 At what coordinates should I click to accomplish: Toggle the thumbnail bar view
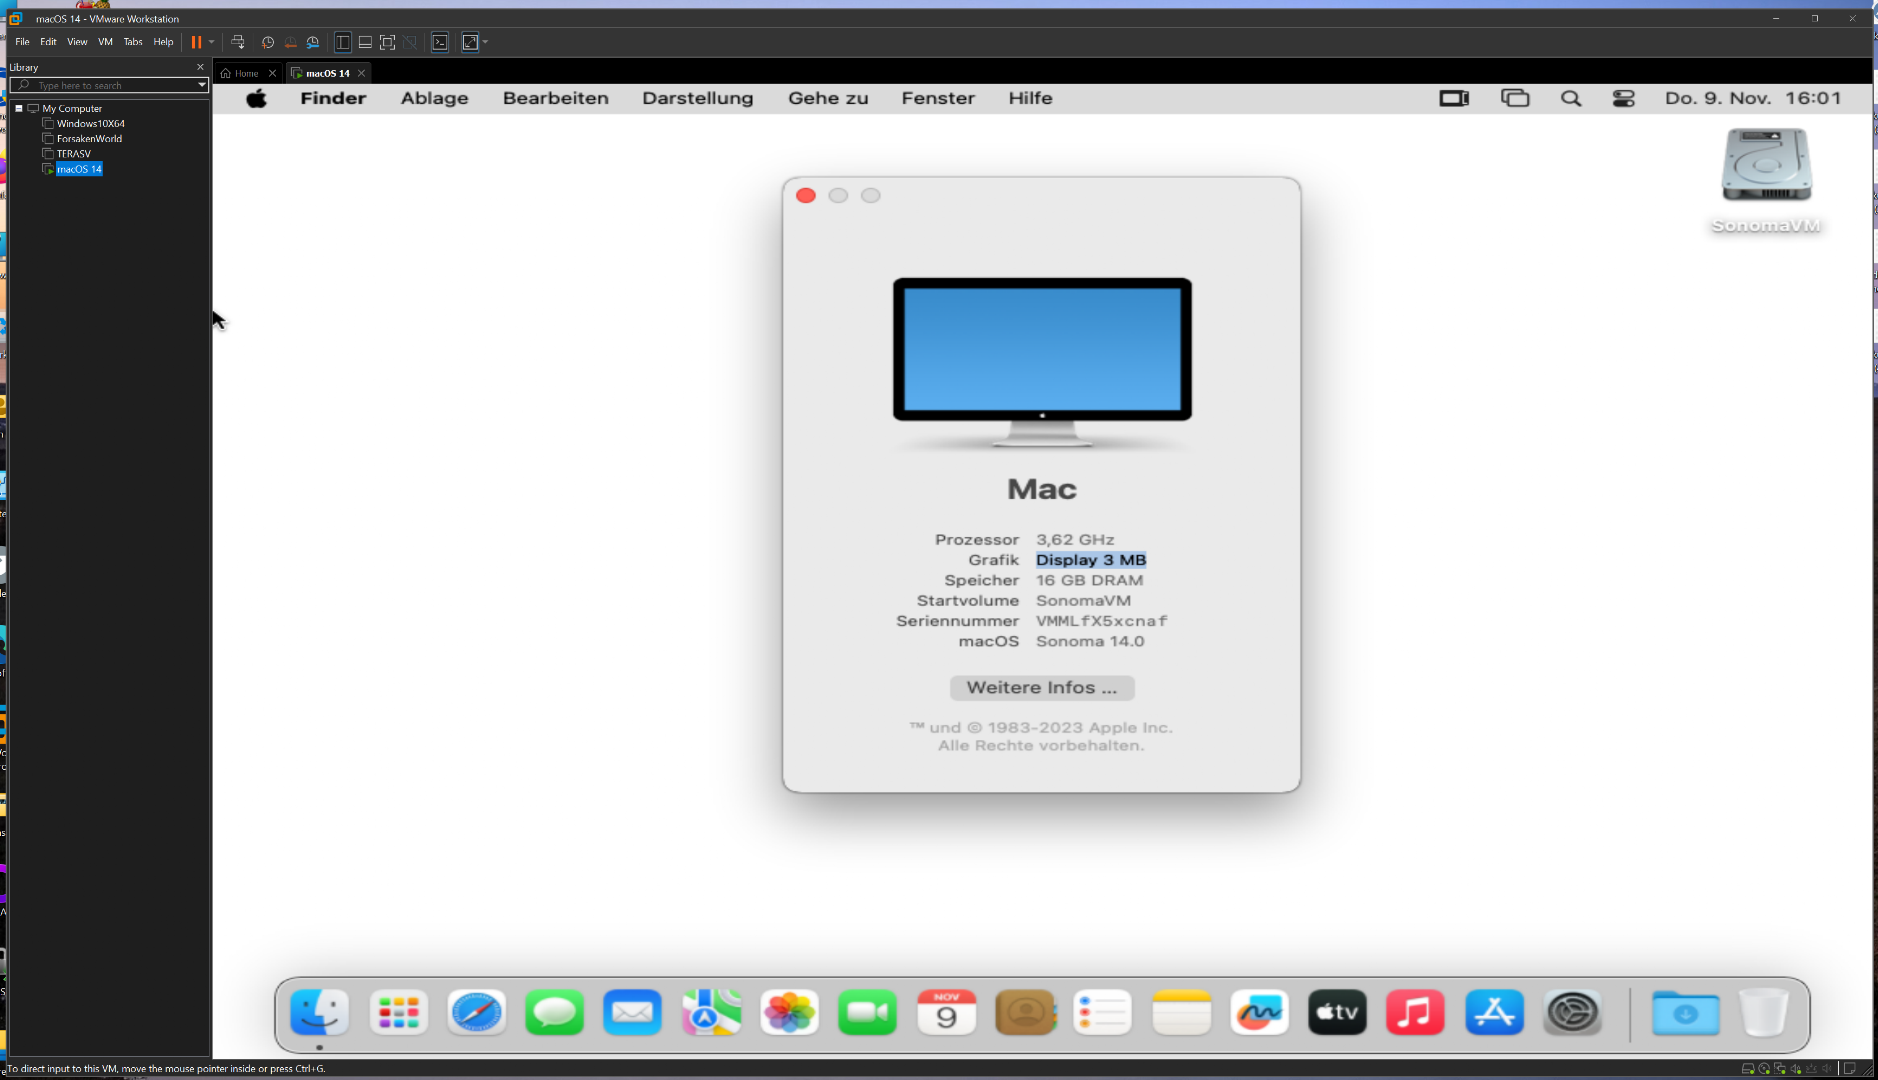[x=365, y=42]
